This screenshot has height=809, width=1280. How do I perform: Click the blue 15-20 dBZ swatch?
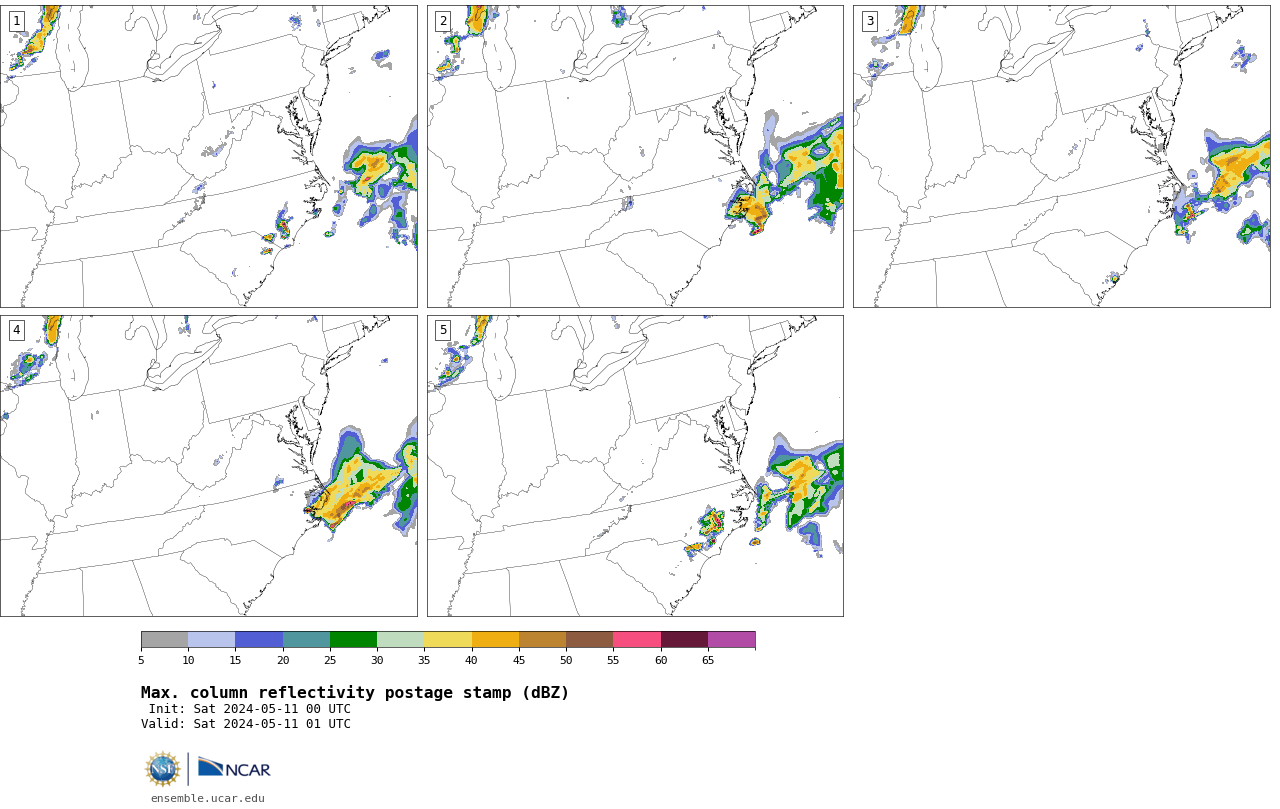(x=259, y=640)
